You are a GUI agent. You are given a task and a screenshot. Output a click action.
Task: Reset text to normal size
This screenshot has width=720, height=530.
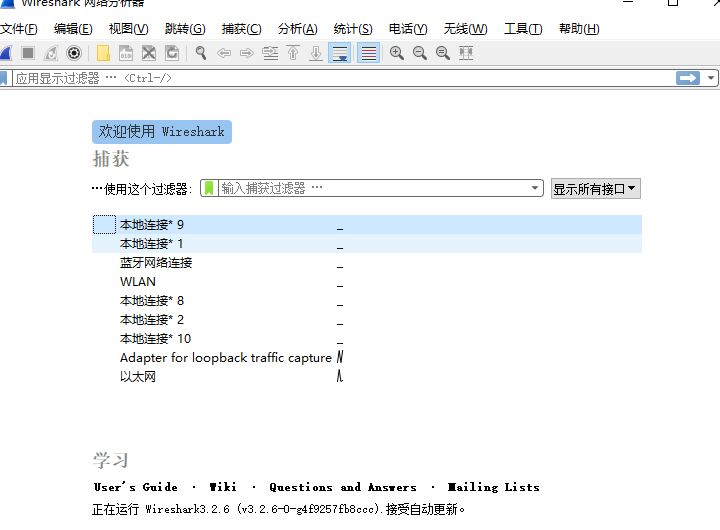443,53
